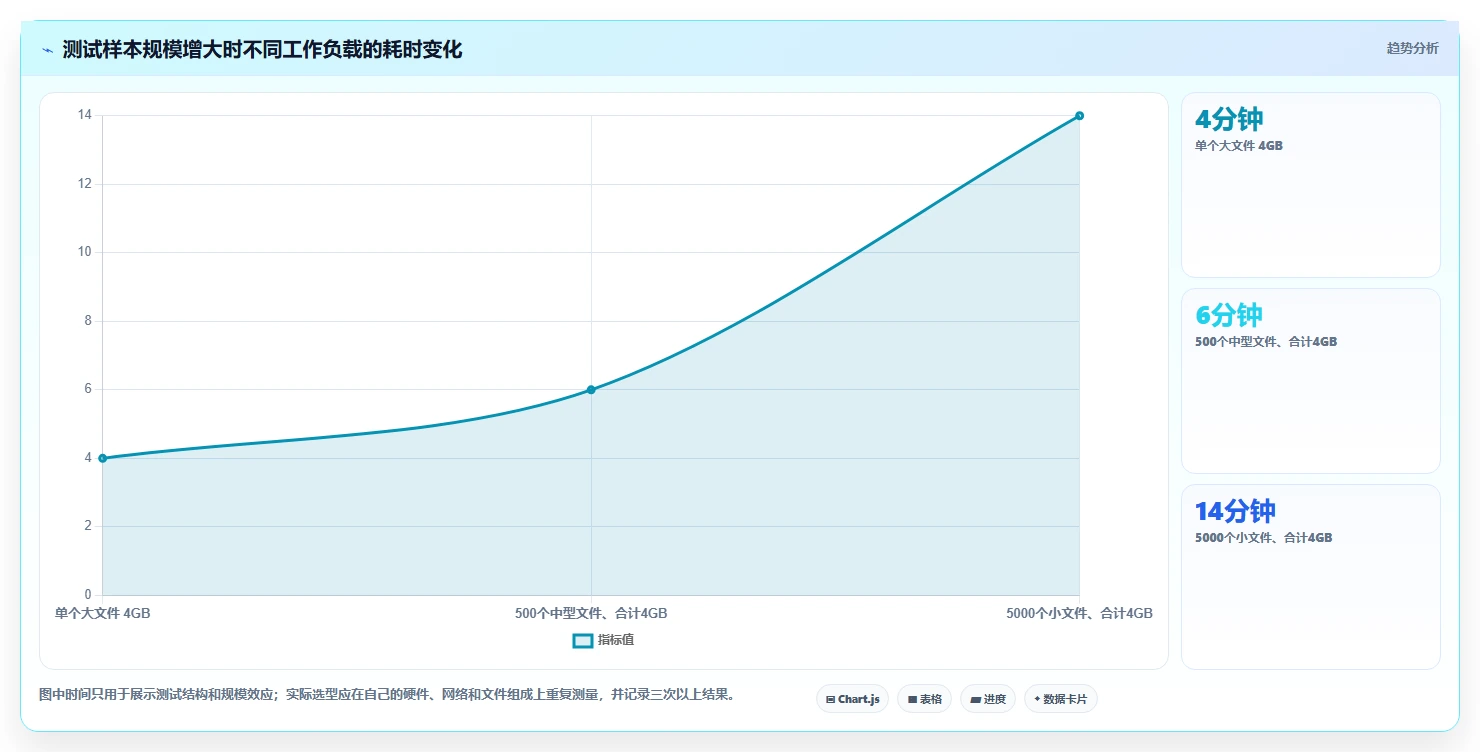Click card caption 5000个小文件、合计4GB

tap(1263, 537)
